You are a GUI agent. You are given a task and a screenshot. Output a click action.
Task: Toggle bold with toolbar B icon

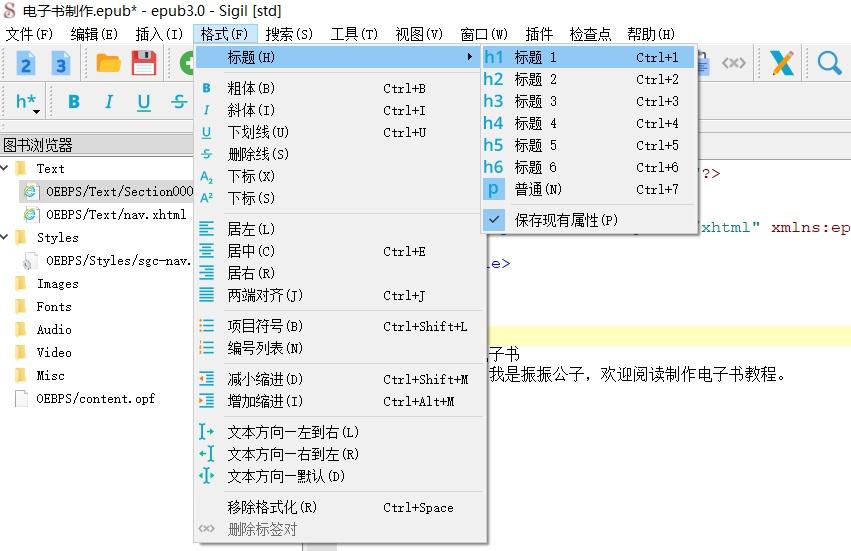[x=74, y=102]
